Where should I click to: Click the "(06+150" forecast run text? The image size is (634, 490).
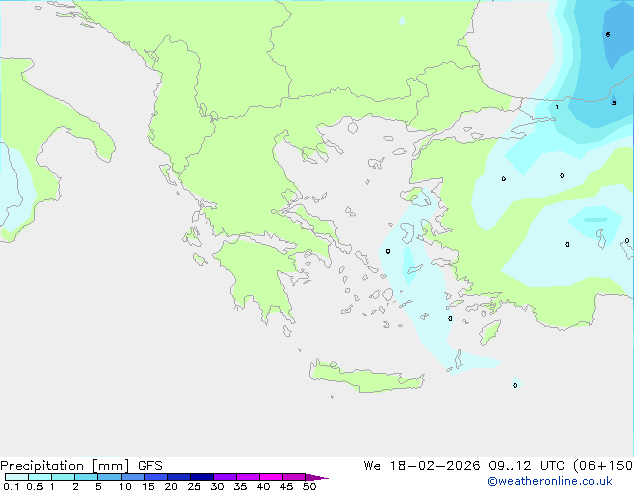[603, 466]
